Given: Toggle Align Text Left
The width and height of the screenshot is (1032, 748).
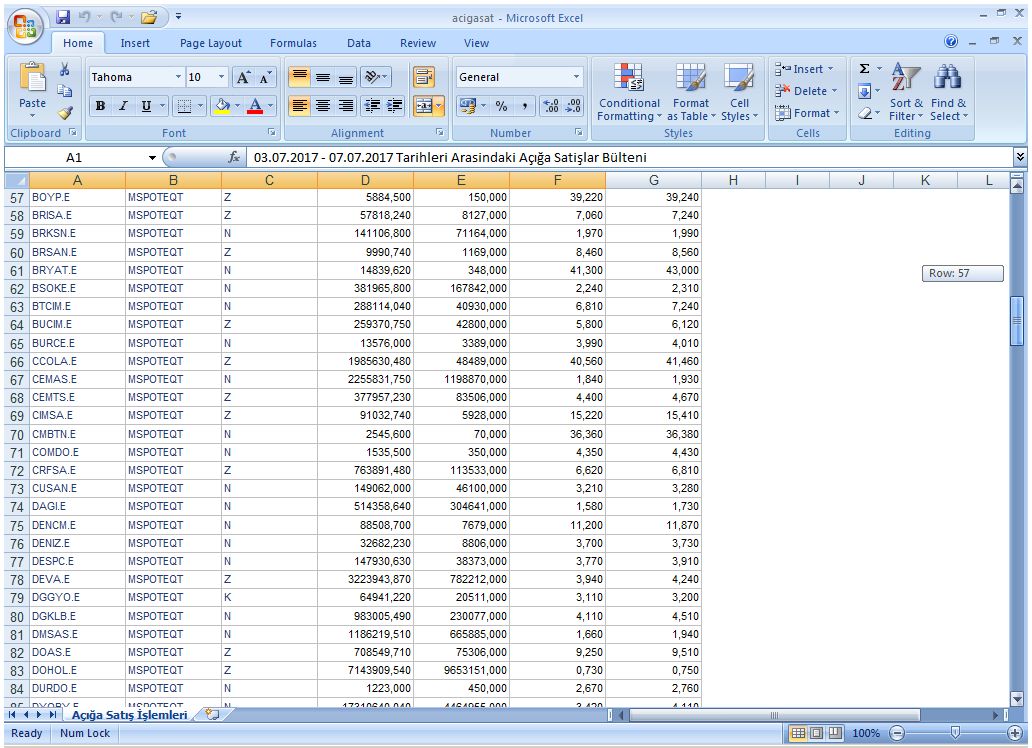Looking at the screenshot, I should 299,105.
